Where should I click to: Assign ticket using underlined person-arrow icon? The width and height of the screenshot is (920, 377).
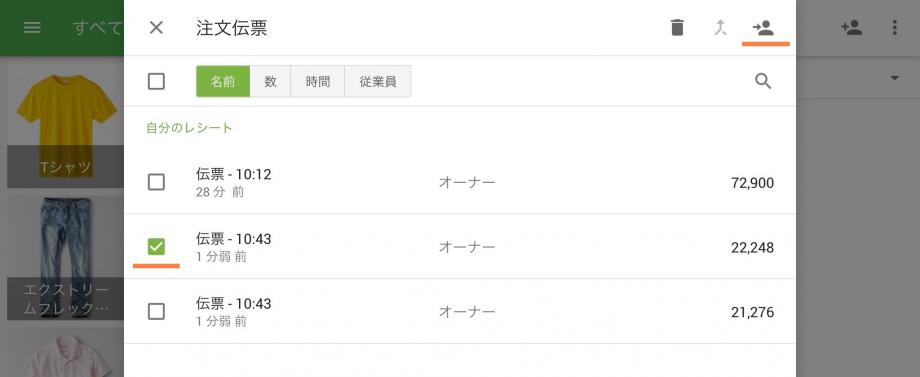[x=763, y=28]
